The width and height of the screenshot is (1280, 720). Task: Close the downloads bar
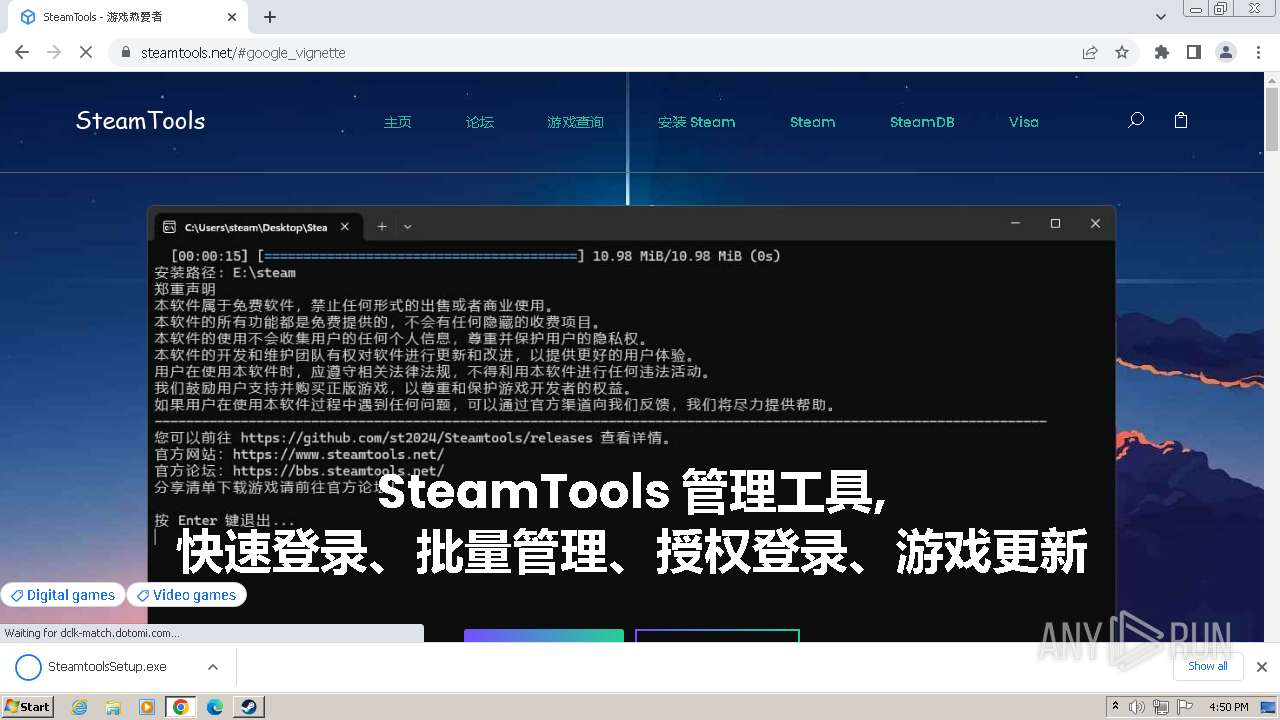pos(1262,667)
